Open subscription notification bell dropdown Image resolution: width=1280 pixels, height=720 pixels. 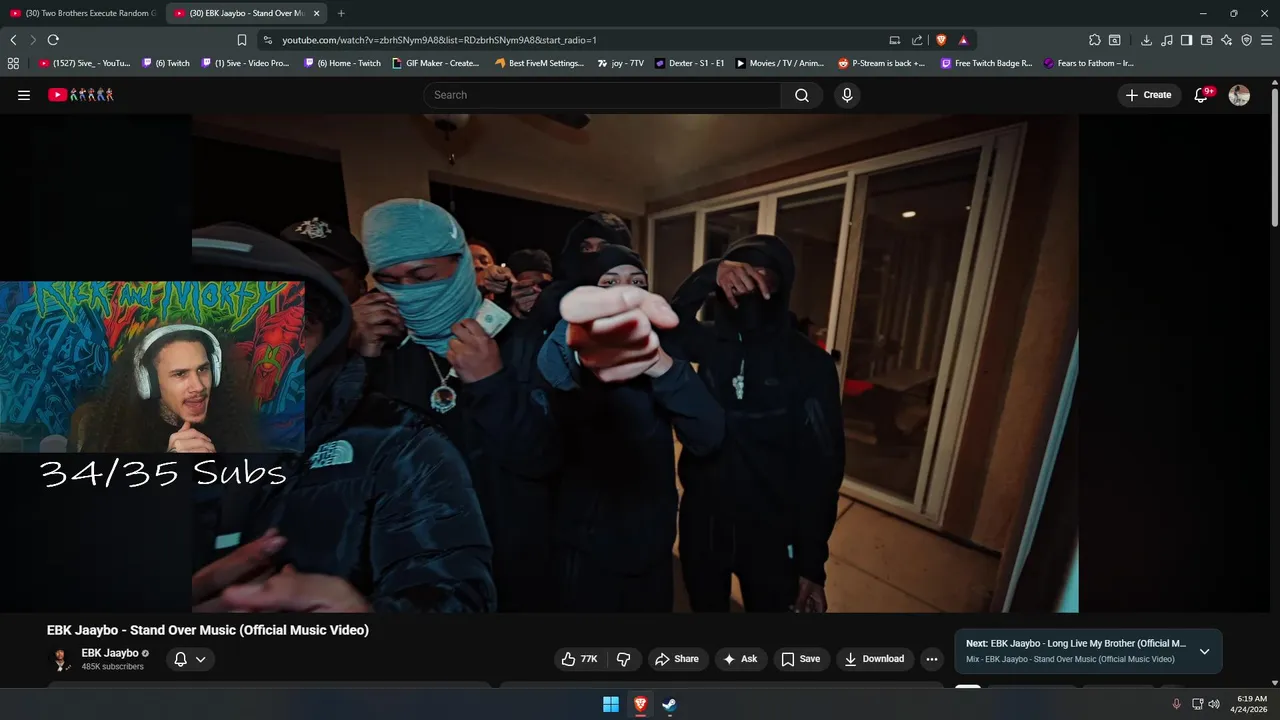click(x=190, y=659)
